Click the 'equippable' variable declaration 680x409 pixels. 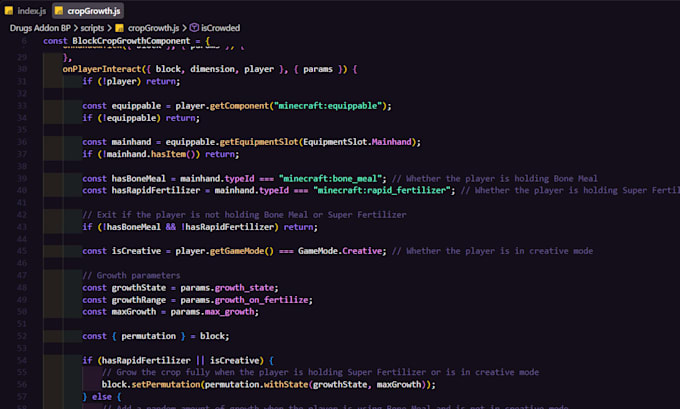click(136, 106)
